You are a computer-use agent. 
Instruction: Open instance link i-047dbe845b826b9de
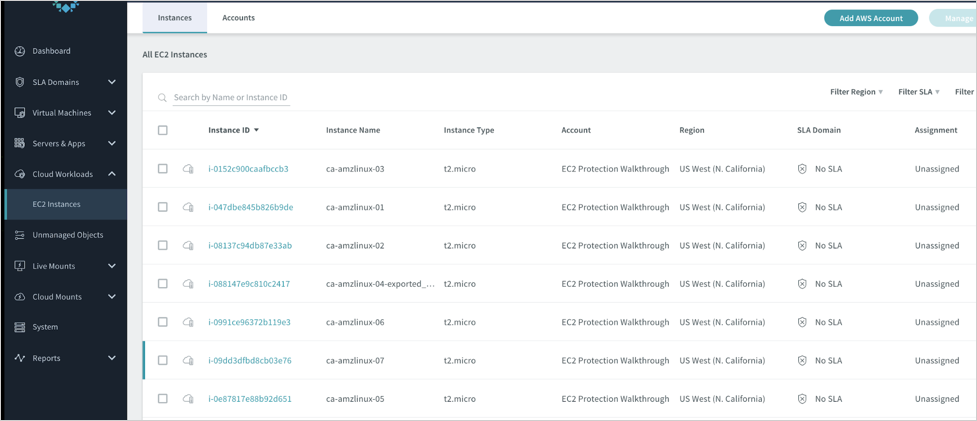(x=250, y=207)
